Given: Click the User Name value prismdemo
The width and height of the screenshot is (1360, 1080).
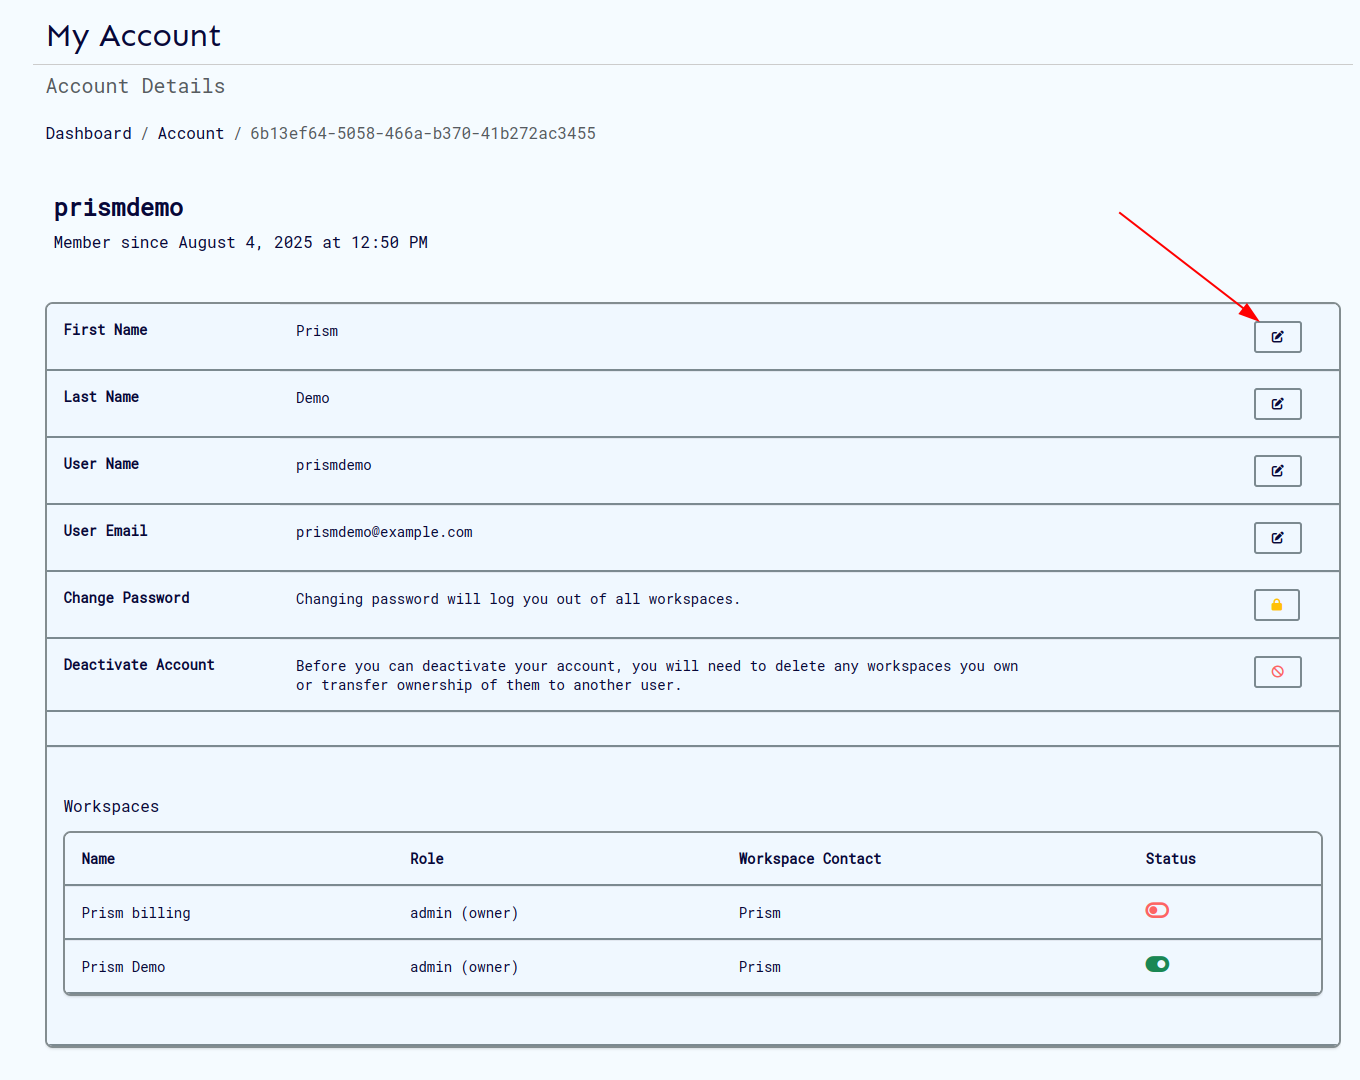Looking at the screenshot, I should (334, 465).
